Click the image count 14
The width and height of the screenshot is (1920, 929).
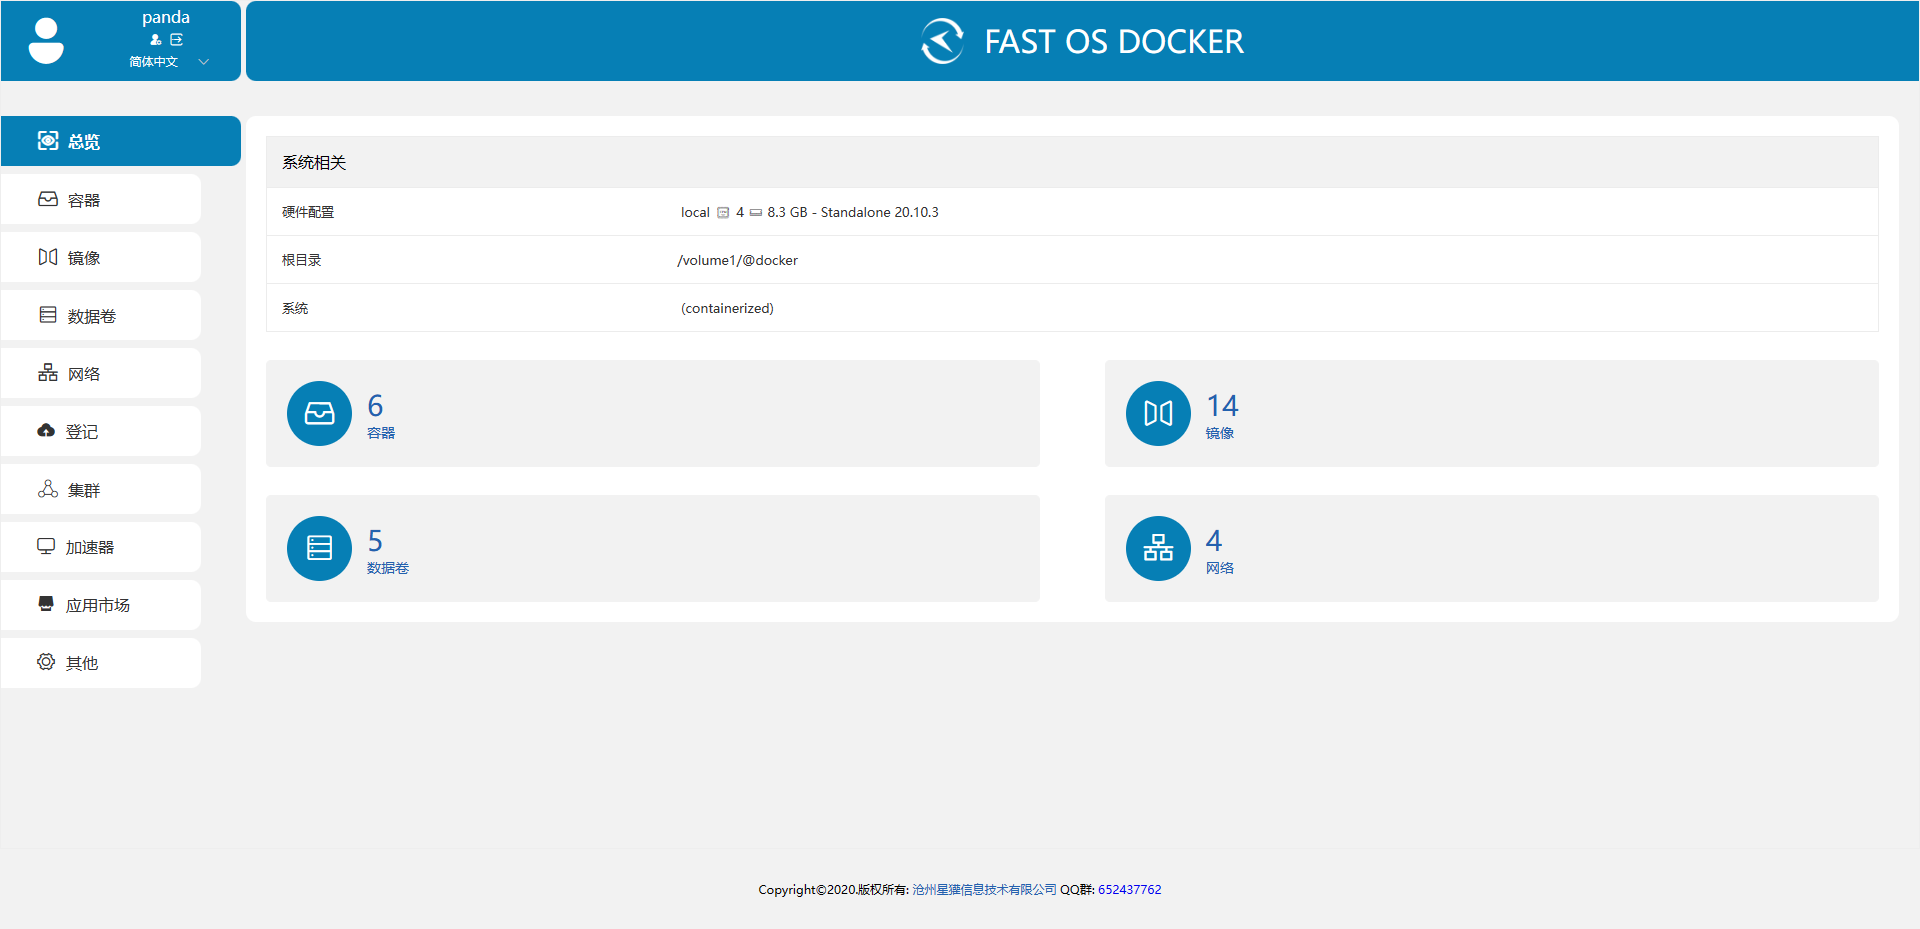(1222, 406)
